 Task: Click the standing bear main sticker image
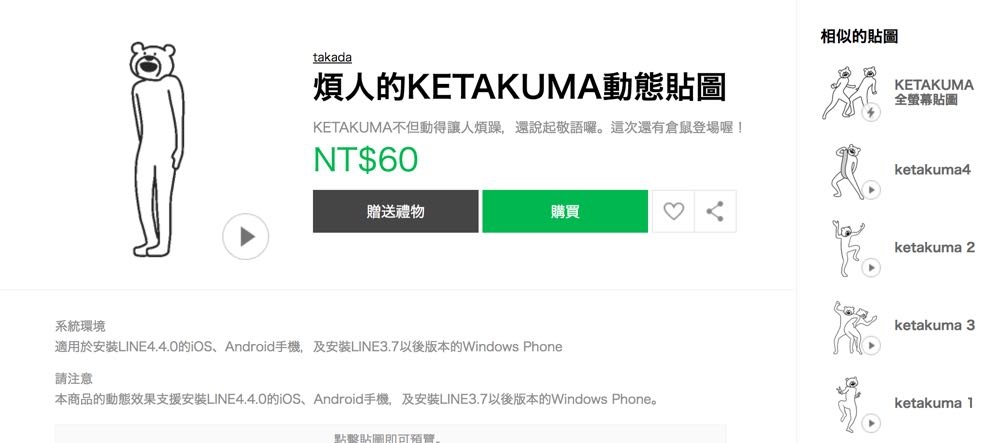click(x=155, y=150)
